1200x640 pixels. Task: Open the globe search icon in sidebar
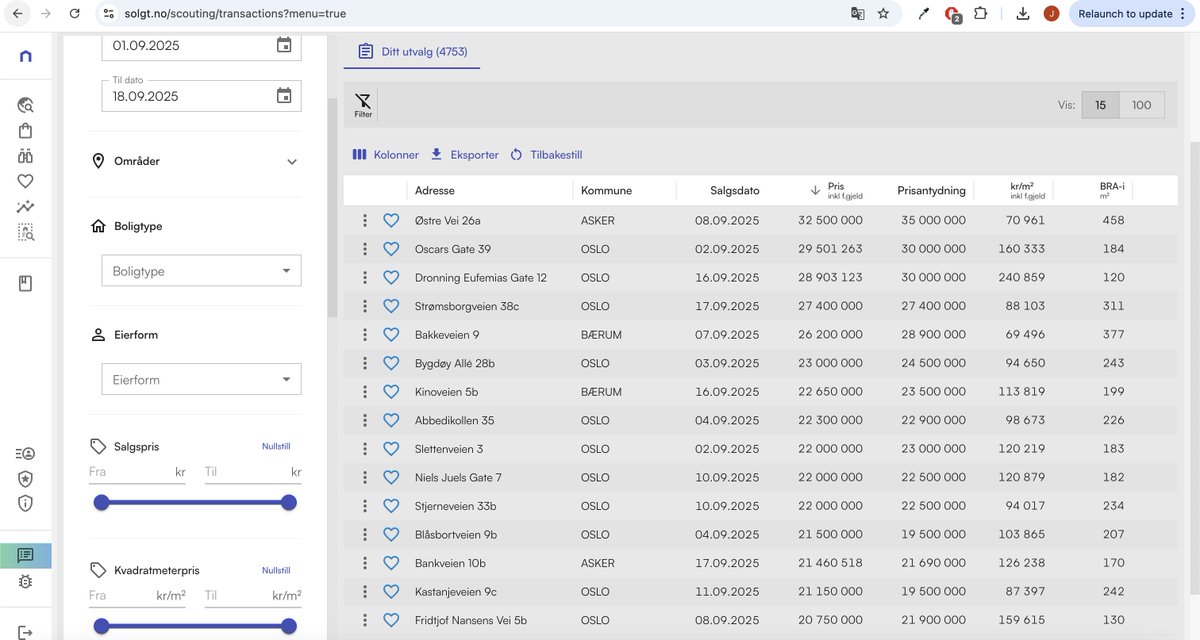point(26,105)
